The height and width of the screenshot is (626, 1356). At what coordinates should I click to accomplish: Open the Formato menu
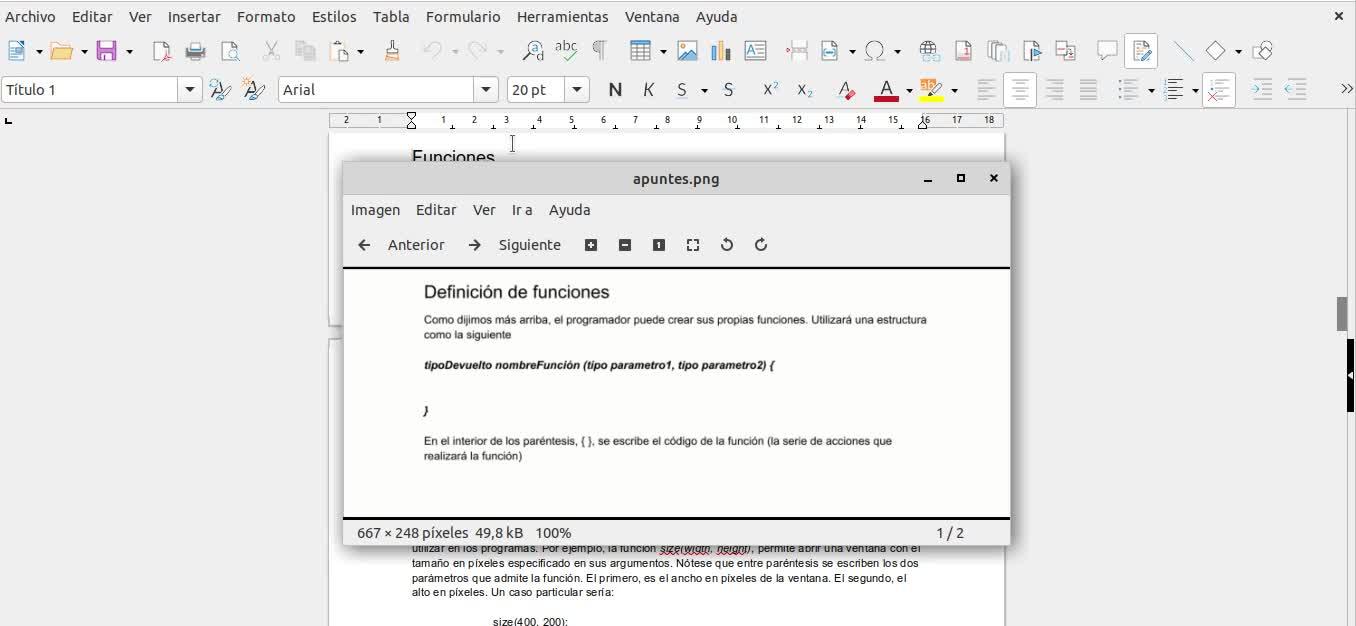pos(265,17)
